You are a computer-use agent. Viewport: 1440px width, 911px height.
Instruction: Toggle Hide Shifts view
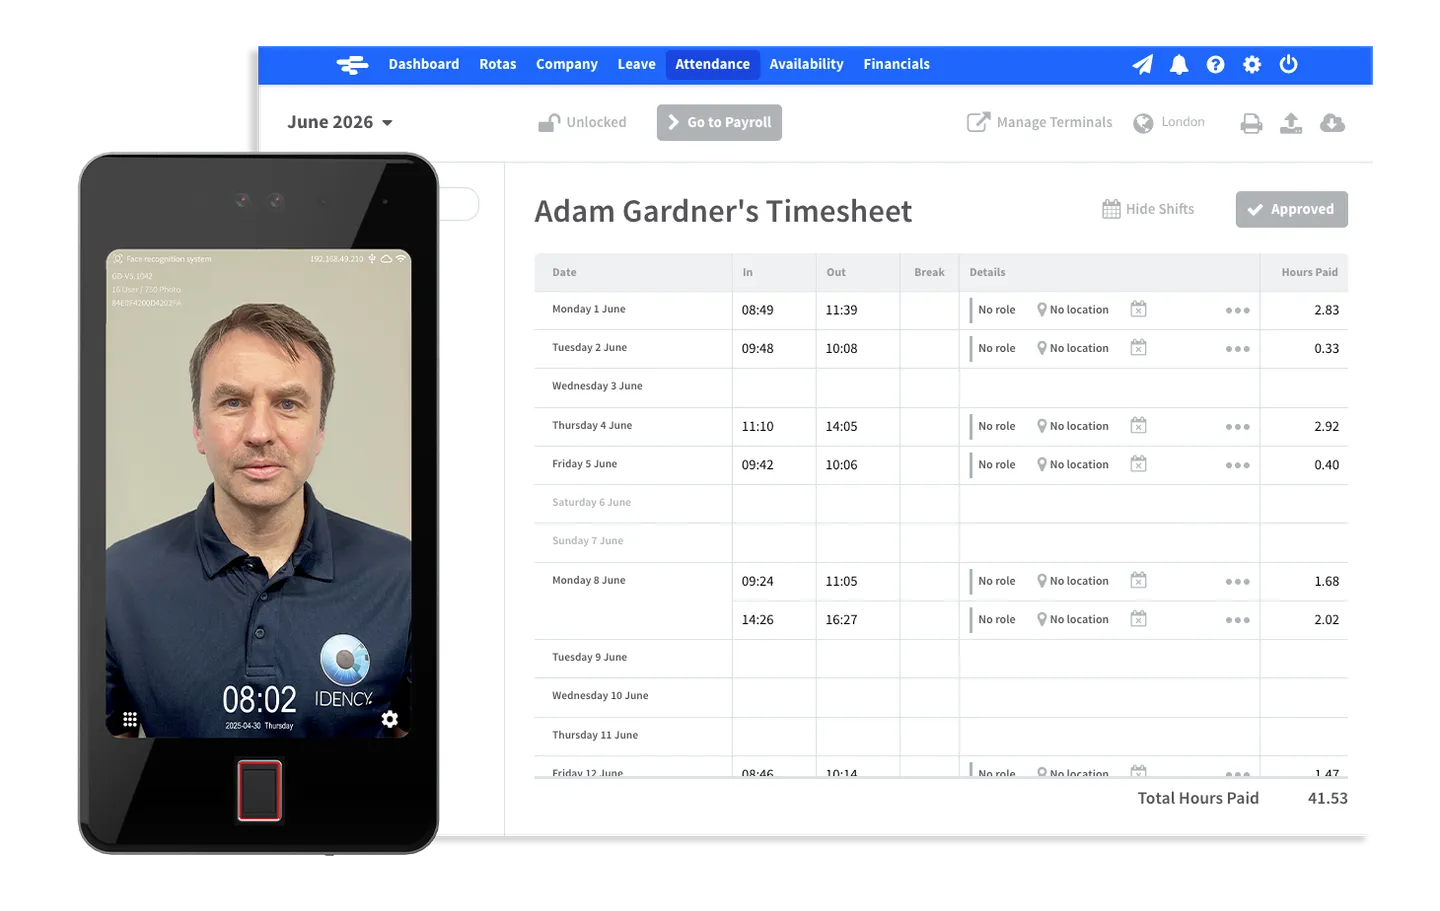tap(1148, 209)
